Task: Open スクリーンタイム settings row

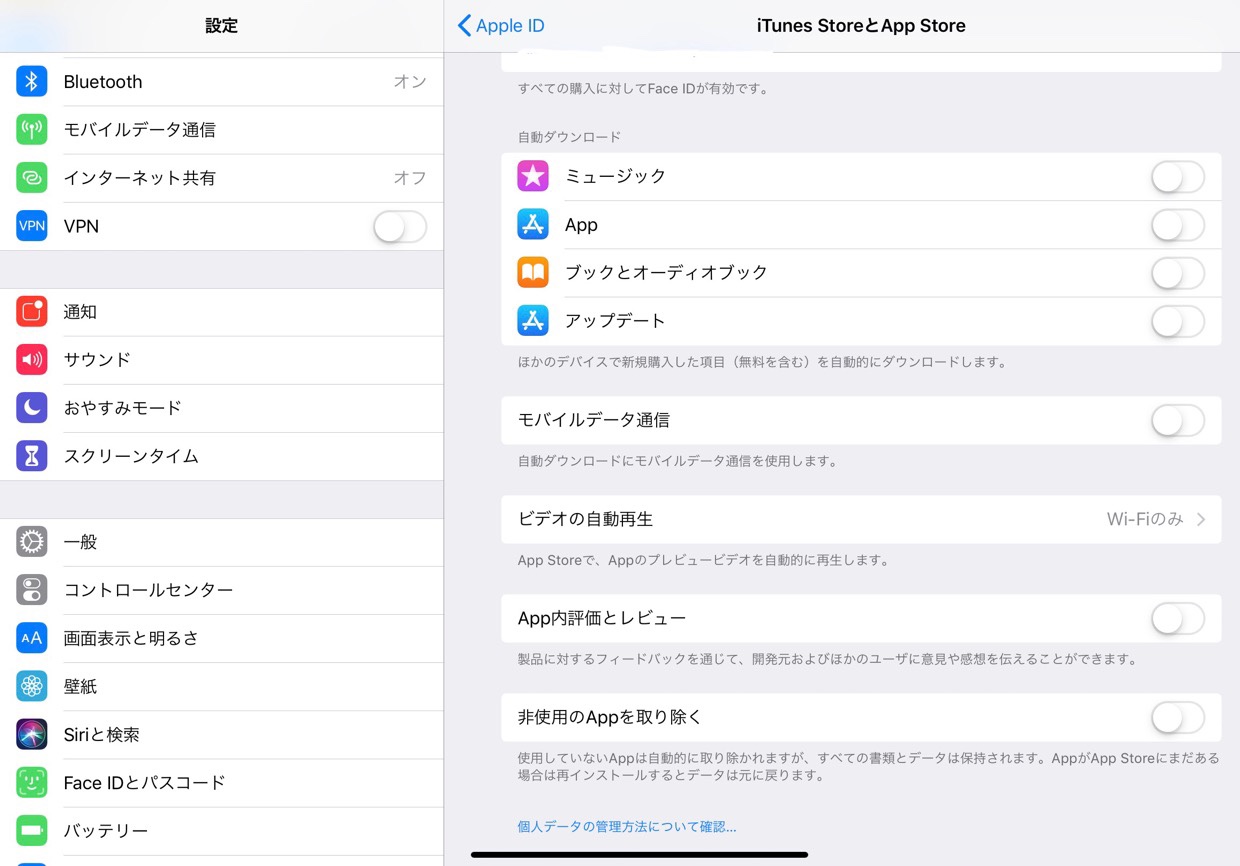Action: 221,456
